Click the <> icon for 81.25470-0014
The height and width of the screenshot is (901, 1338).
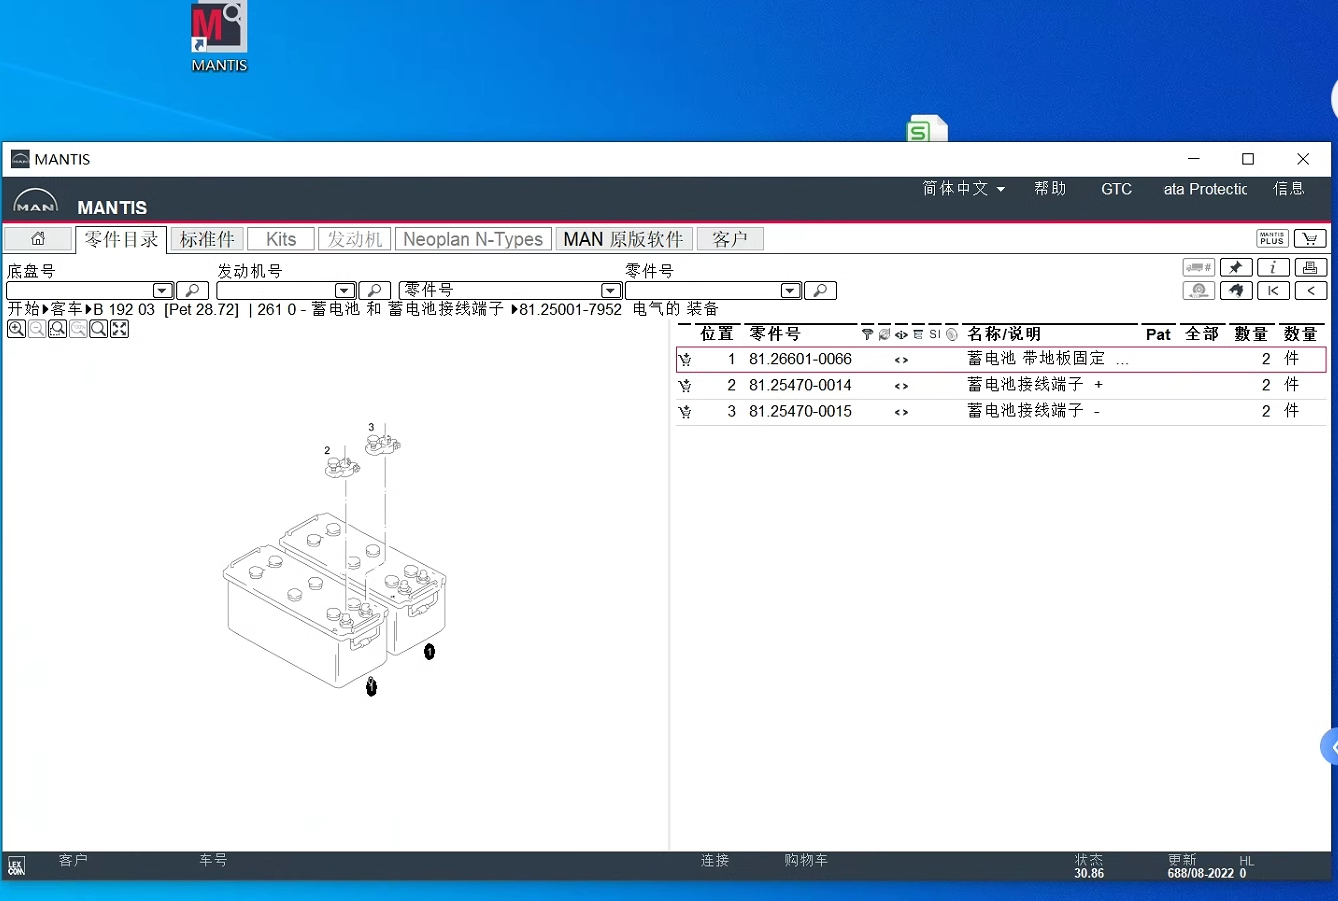(x=901, y=386)
